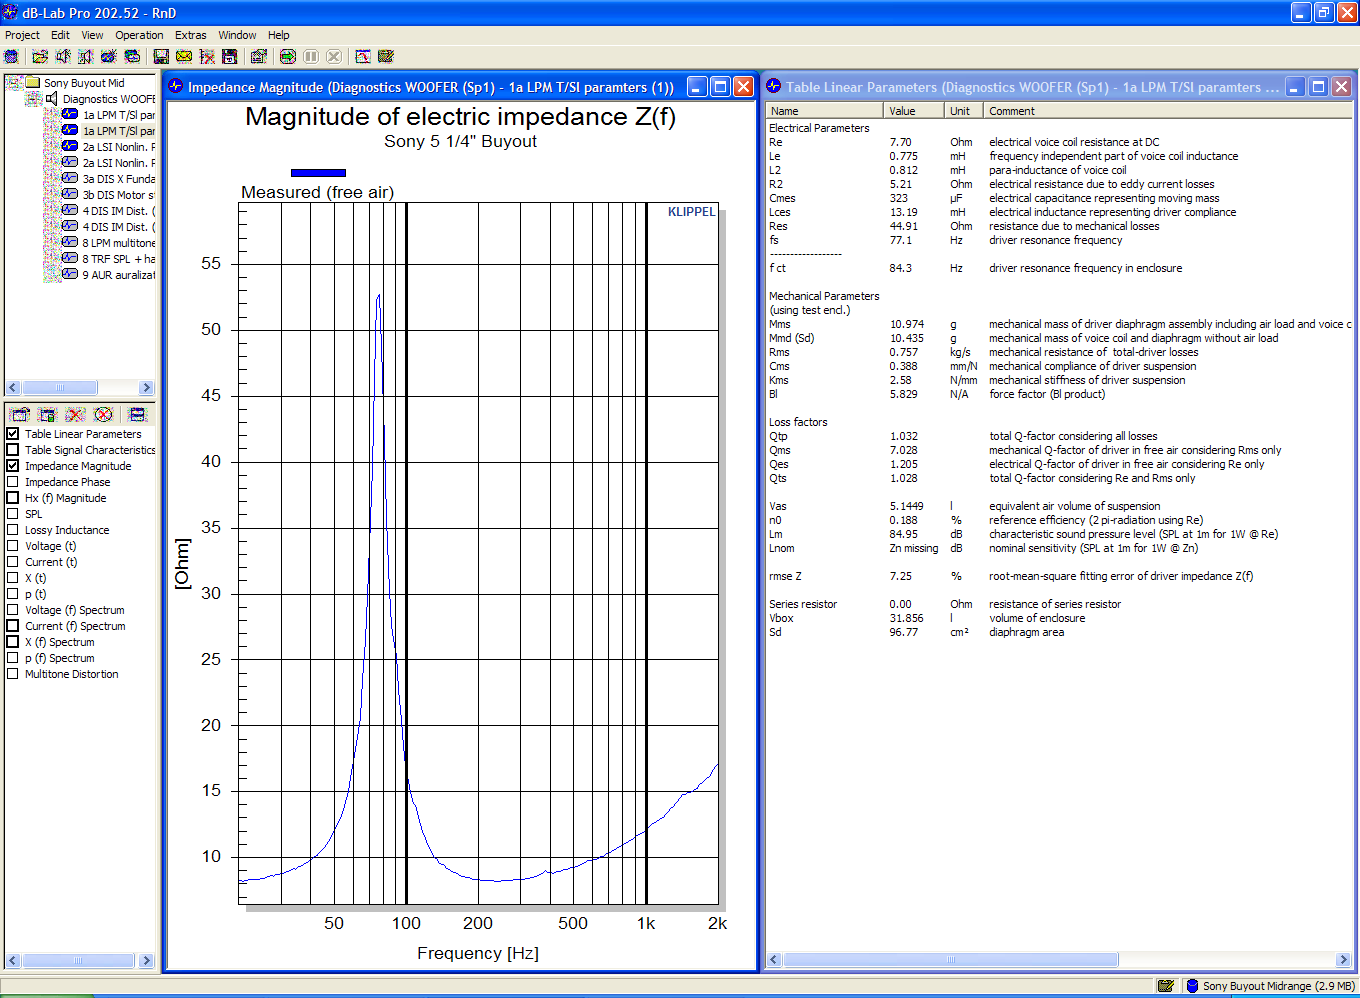Collapse the Diagnostics WOOFER tree node
The height and width of the screenshot is (998, 1360).
[31, 99]
